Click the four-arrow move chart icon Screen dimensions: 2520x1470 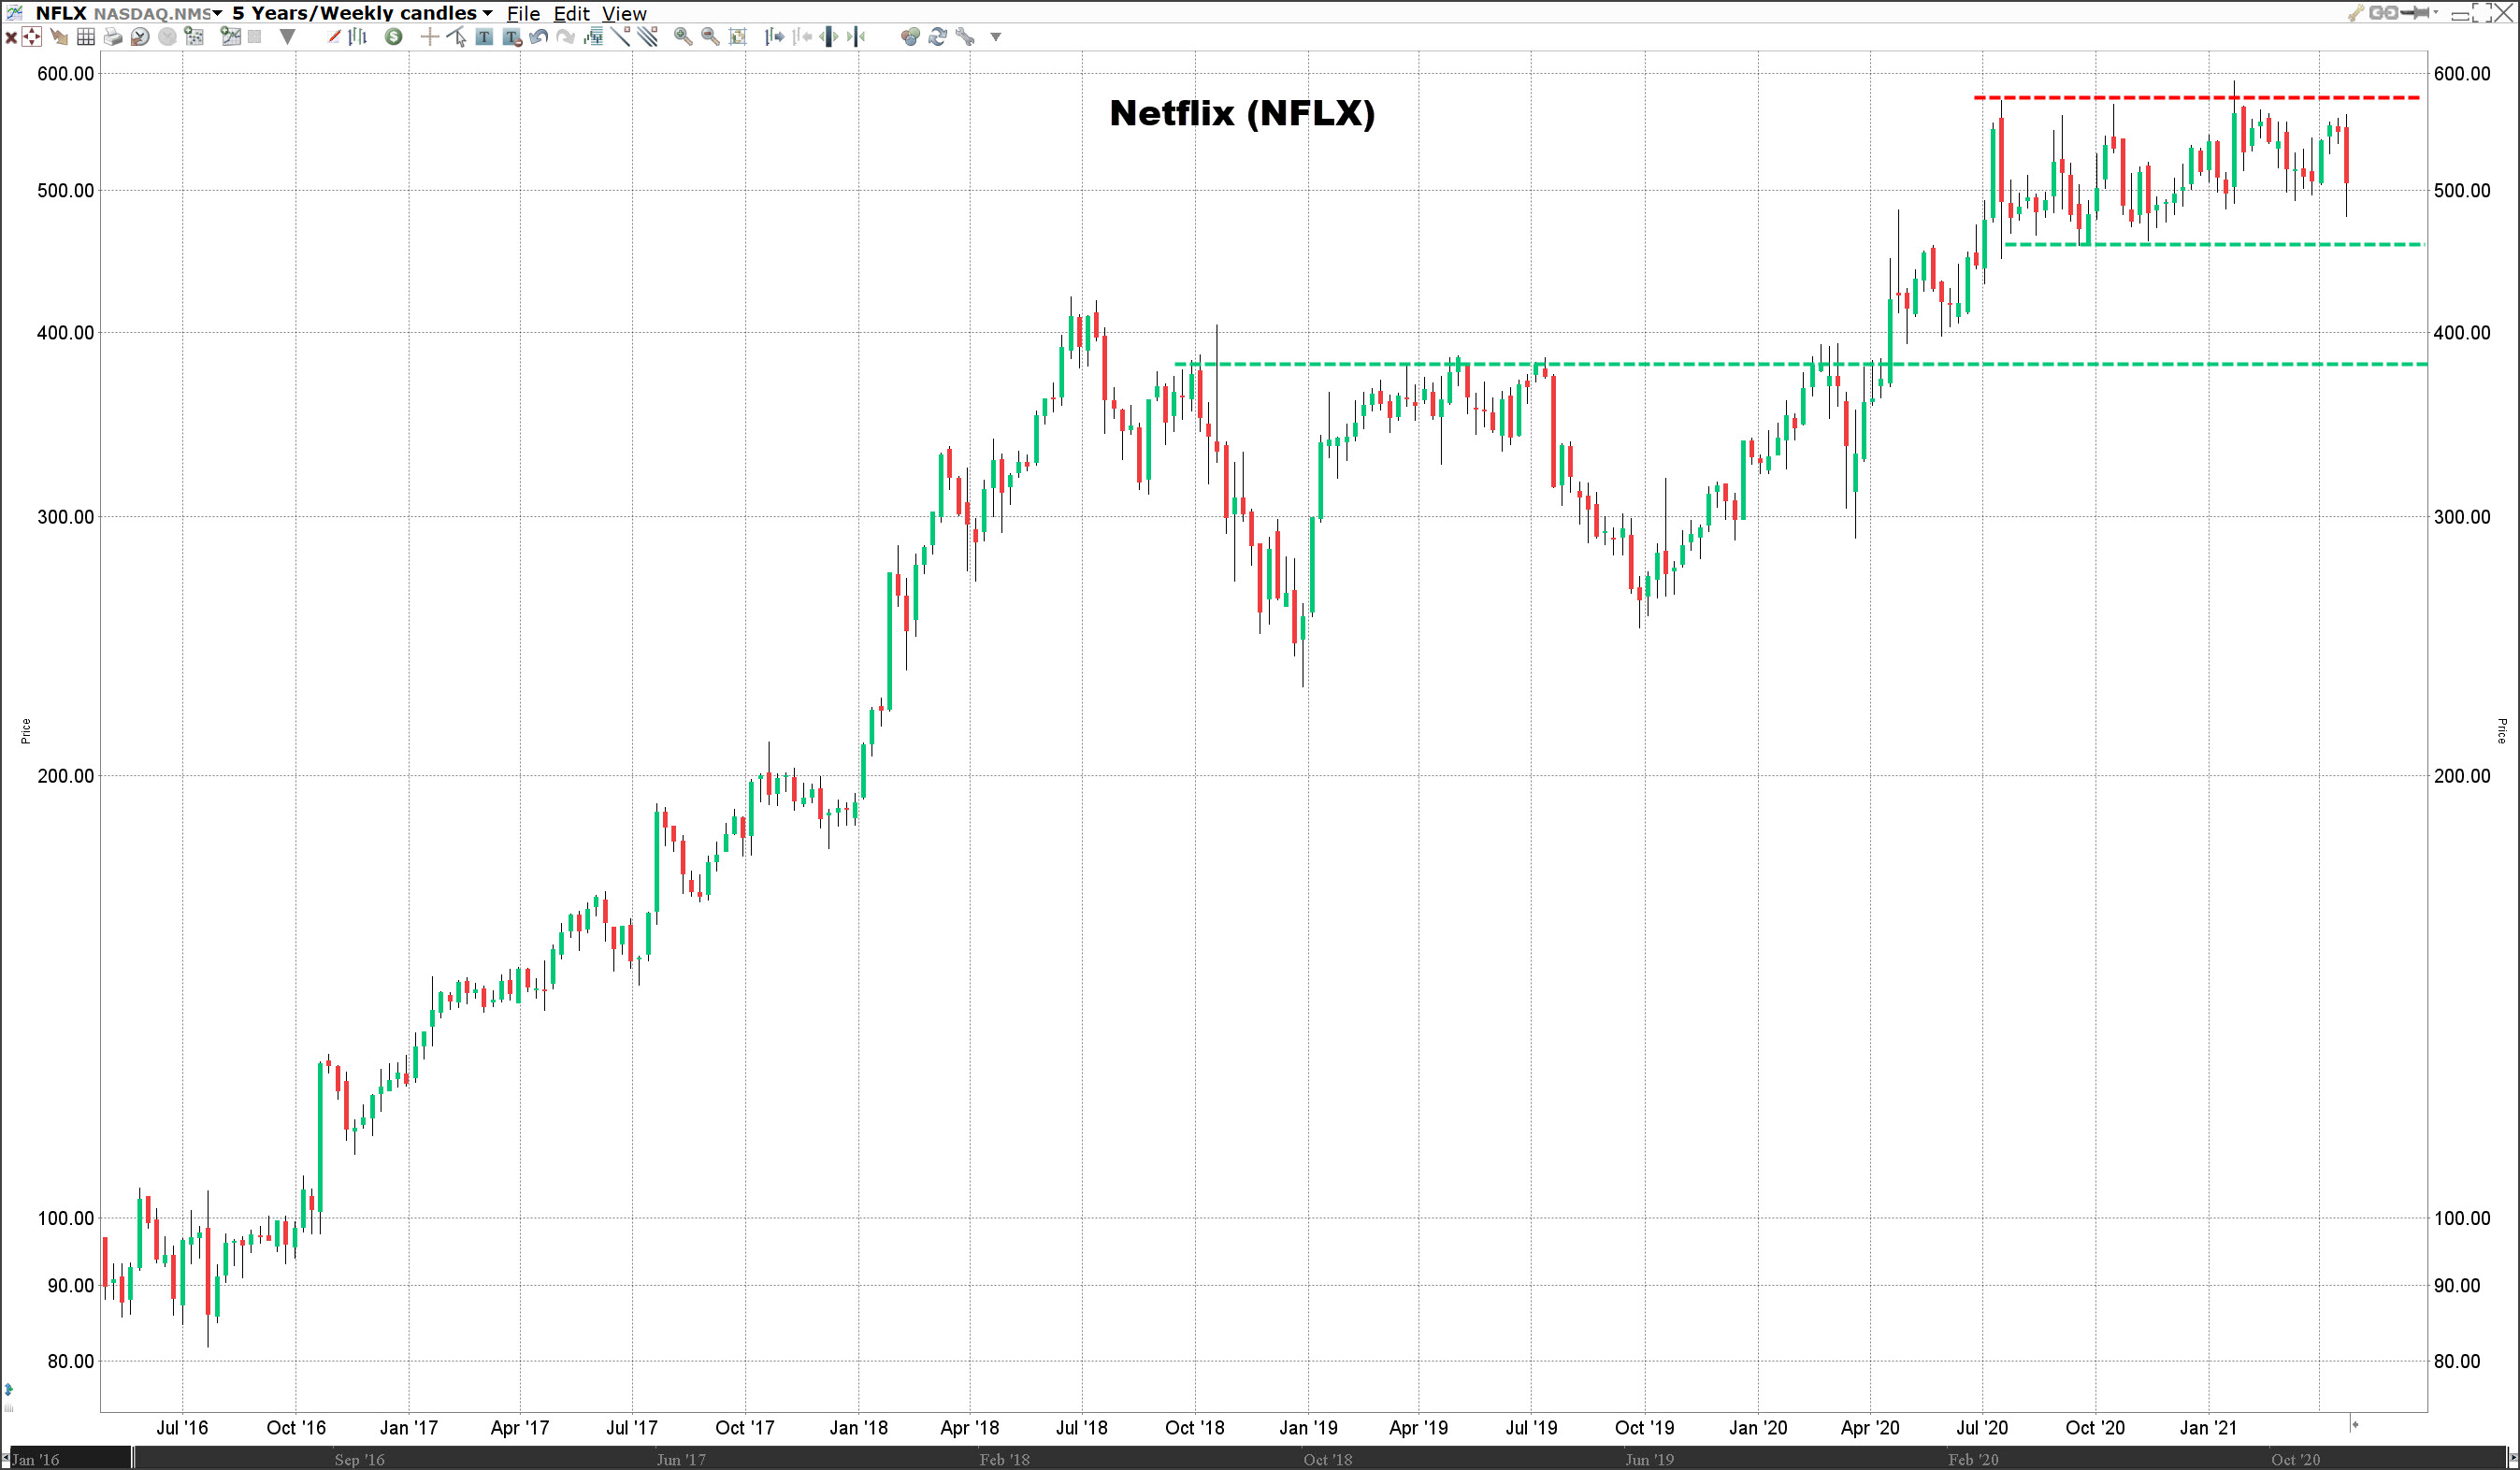32,37
